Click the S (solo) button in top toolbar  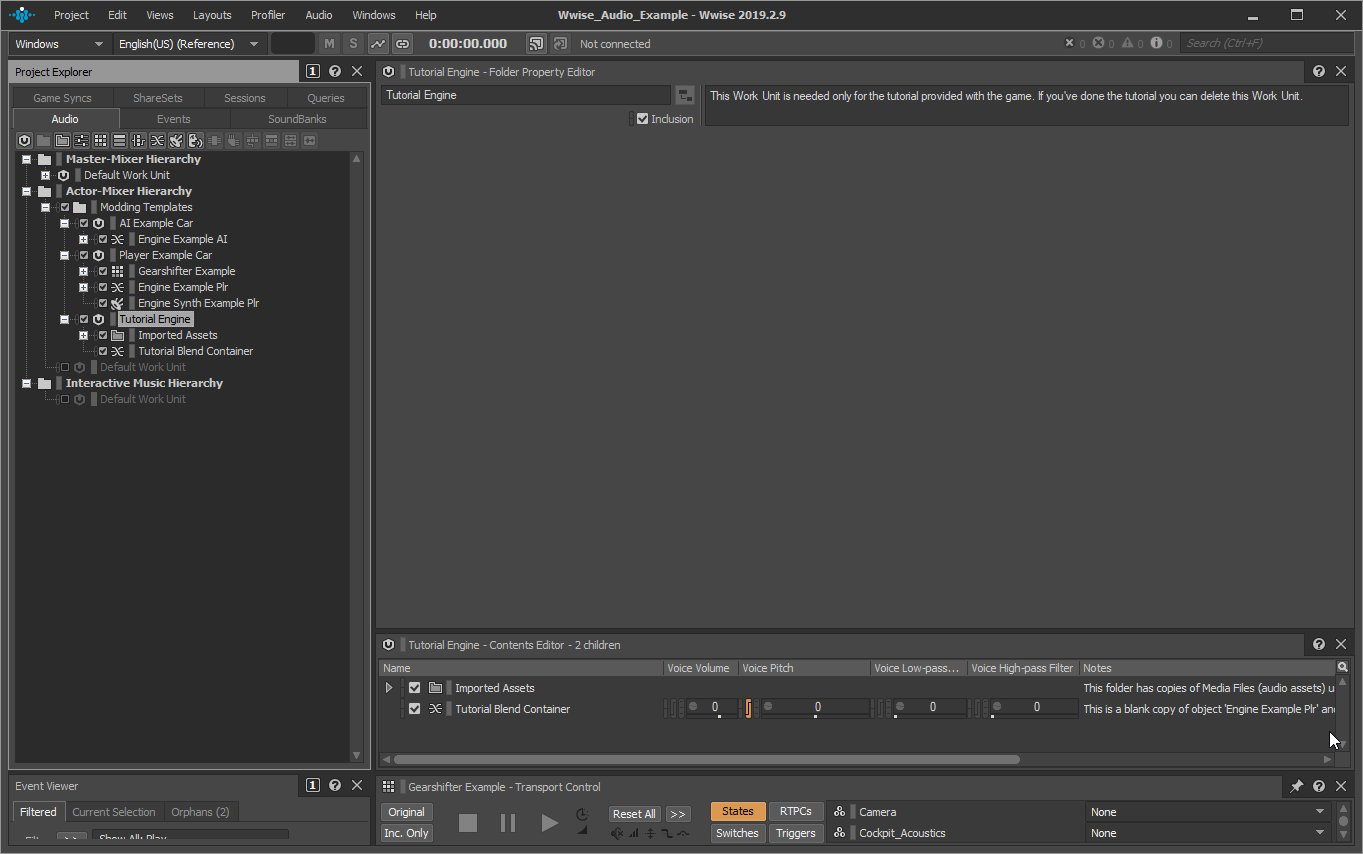[353, 43]
